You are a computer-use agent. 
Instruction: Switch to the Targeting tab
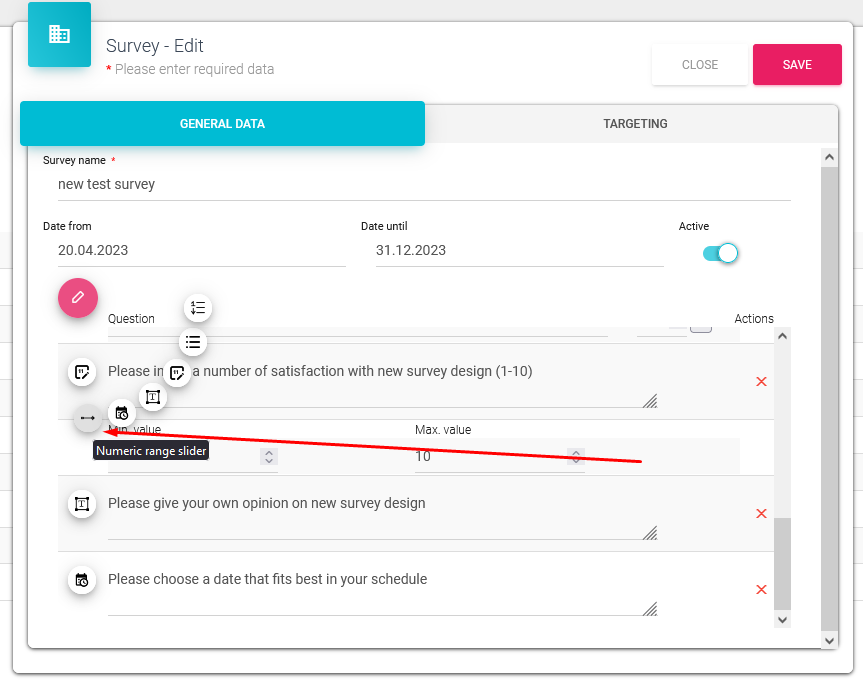point(635,124)
